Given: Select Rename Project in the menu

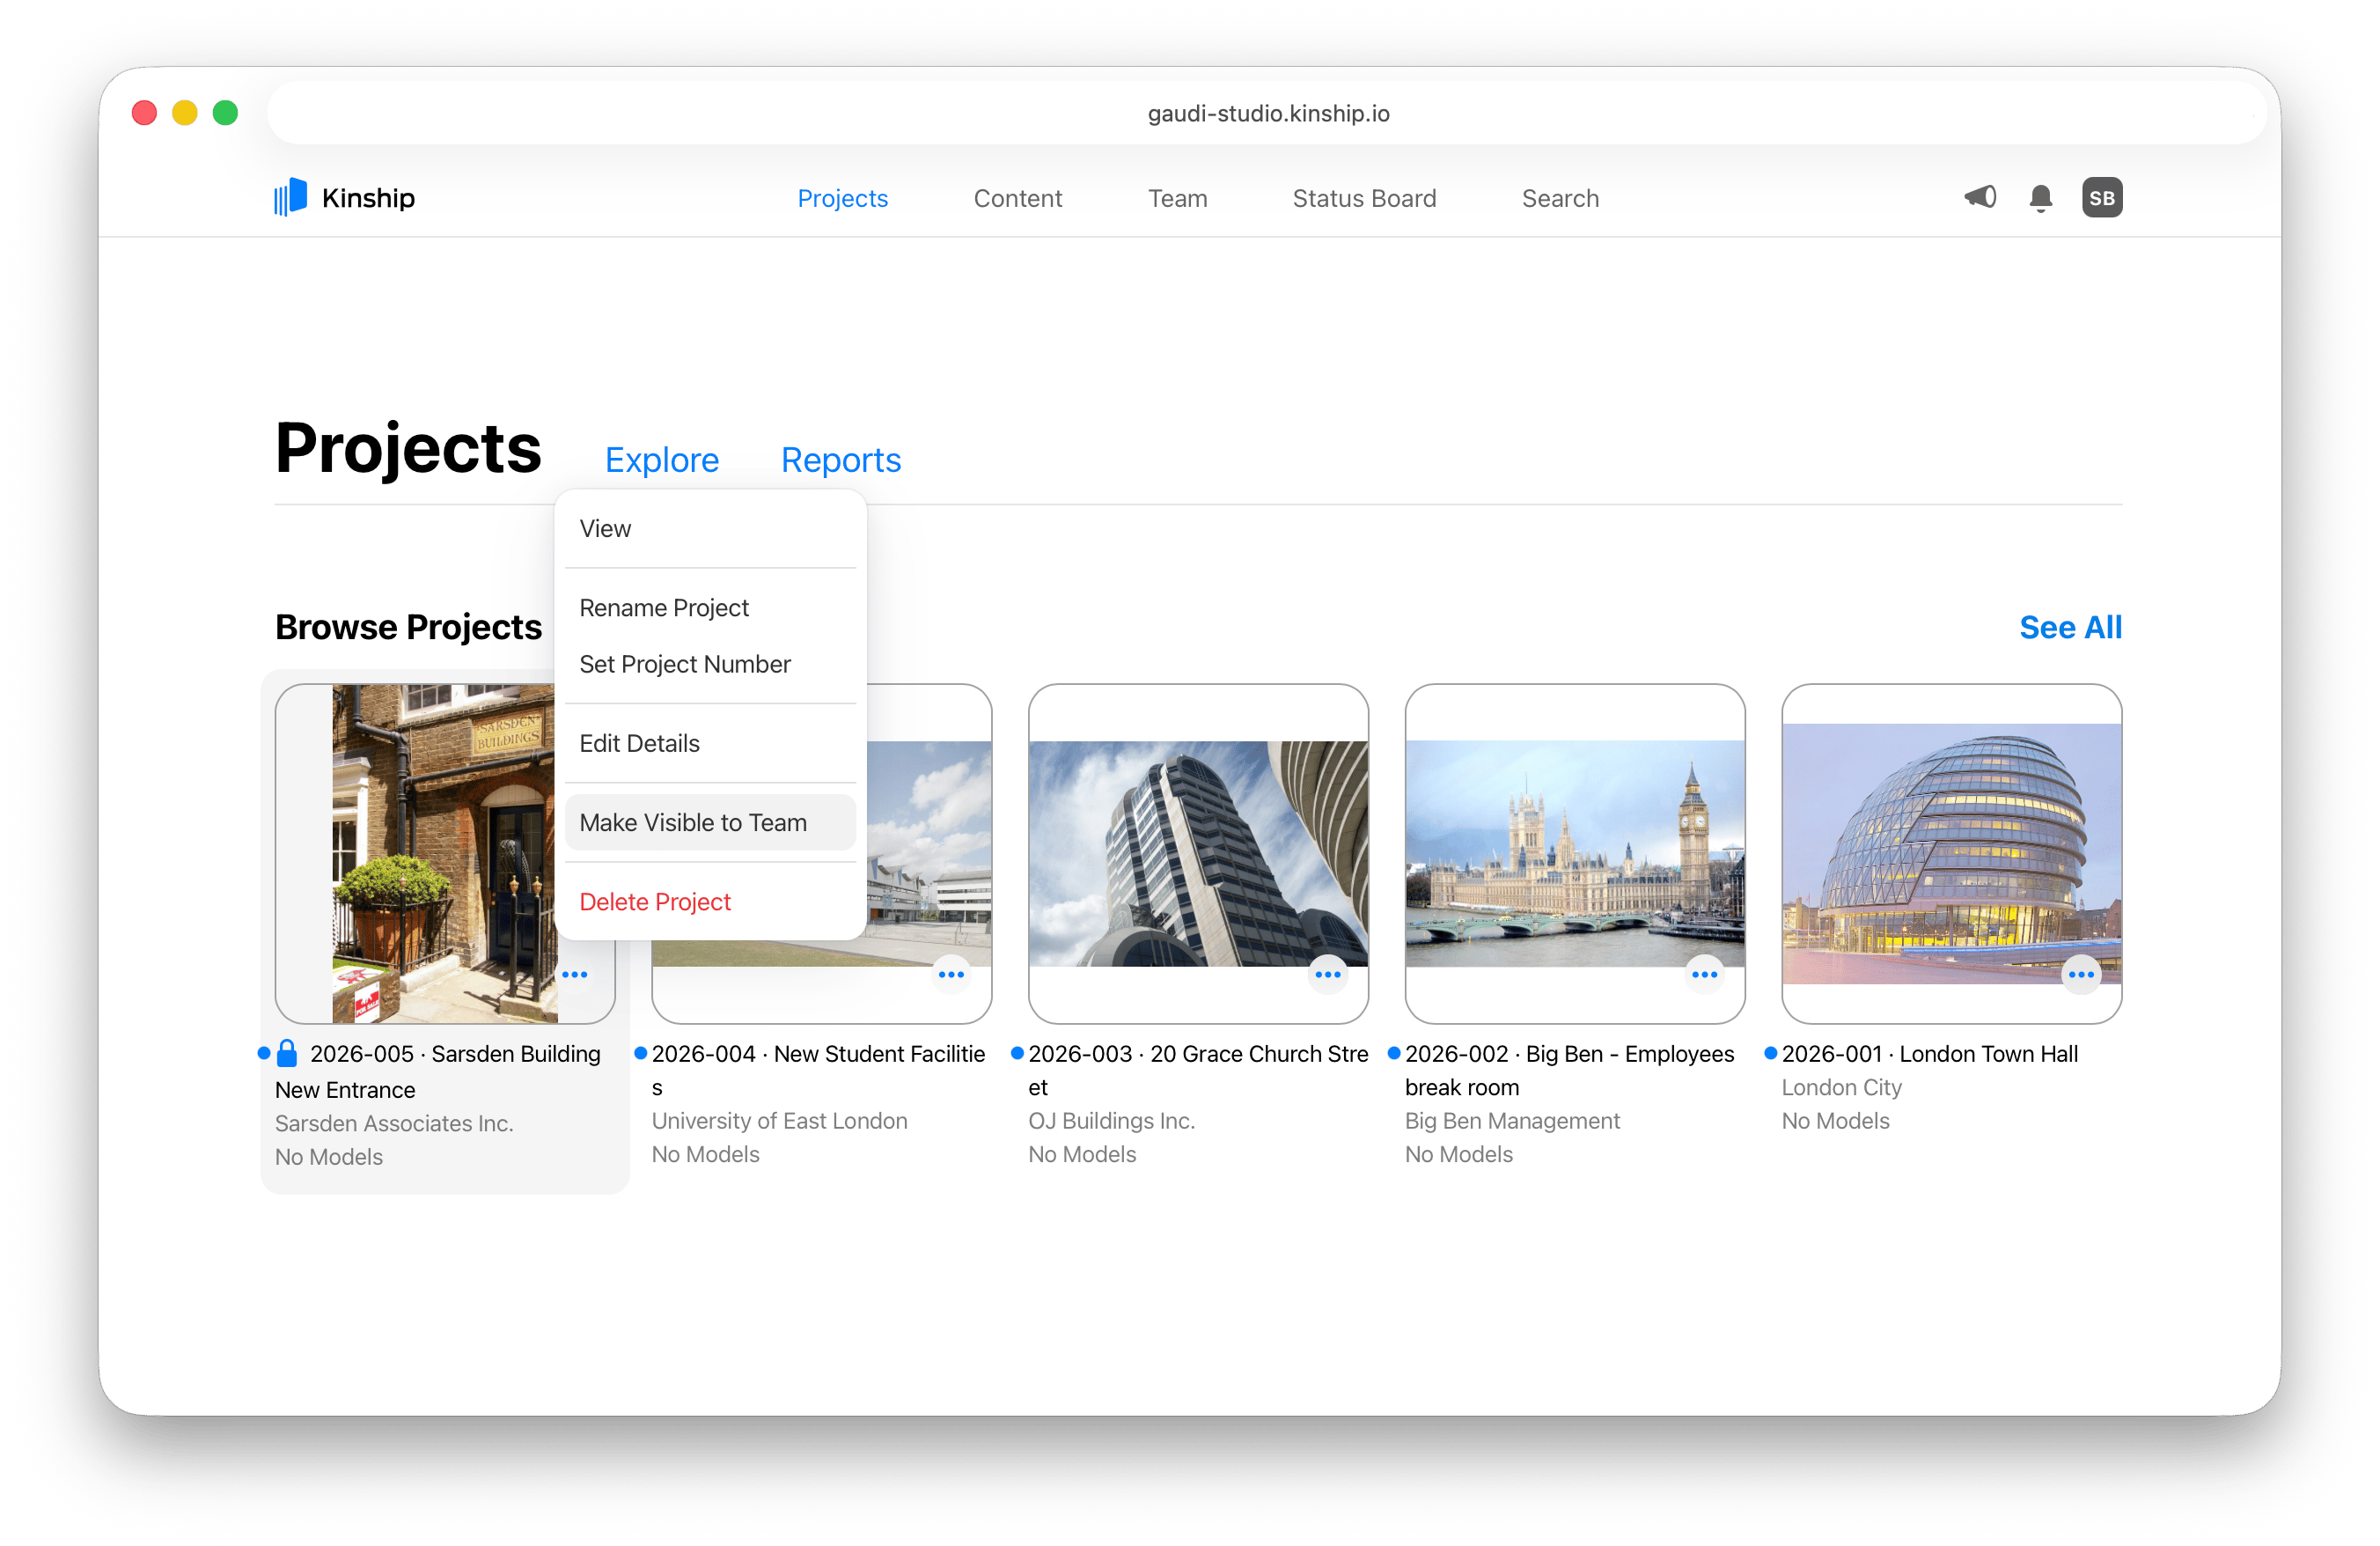Looking at the screenshot, I should coord(710,607).
